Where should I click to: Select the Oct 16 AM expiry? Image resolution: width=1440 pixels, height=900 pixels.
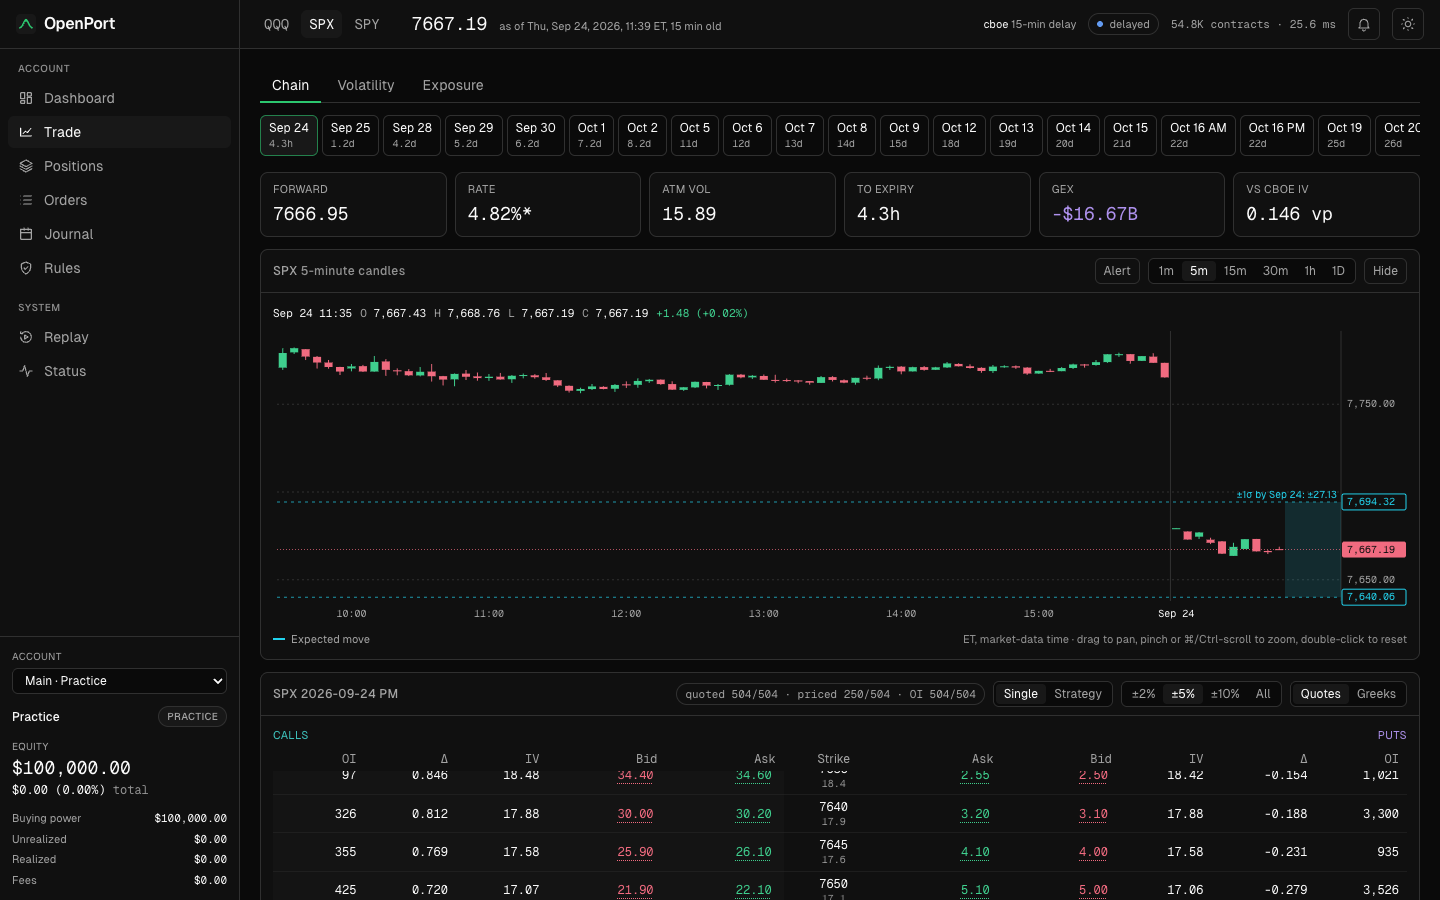click(x=1198, y=136)
